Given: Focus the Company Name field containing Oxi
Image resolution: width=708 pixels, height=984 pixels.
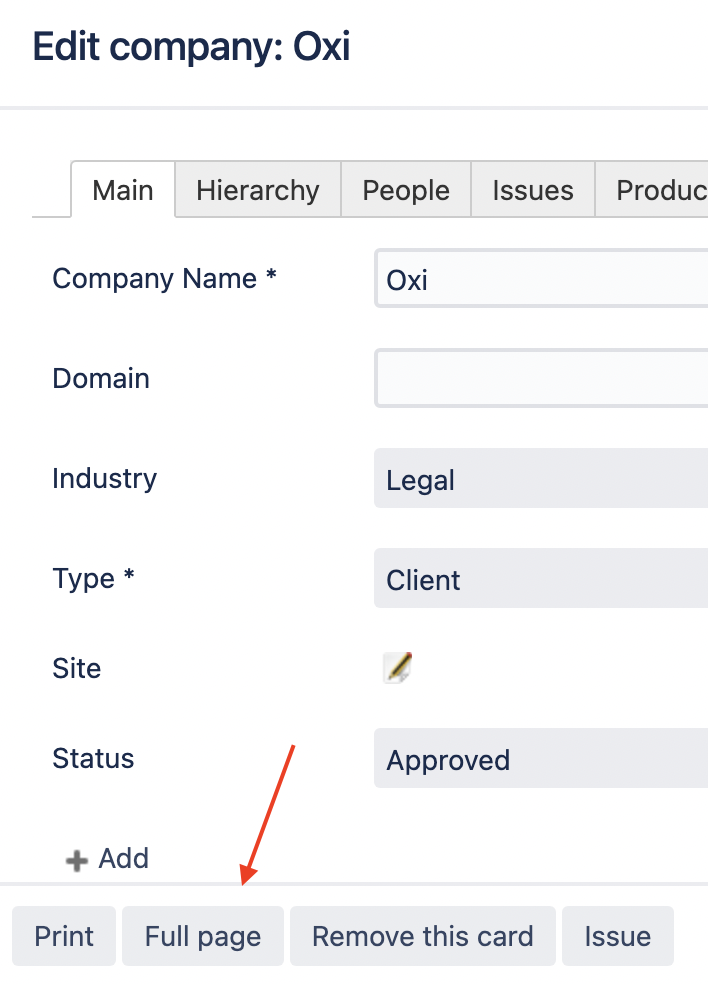Looking at the screenshot, I should coord(540,279).
